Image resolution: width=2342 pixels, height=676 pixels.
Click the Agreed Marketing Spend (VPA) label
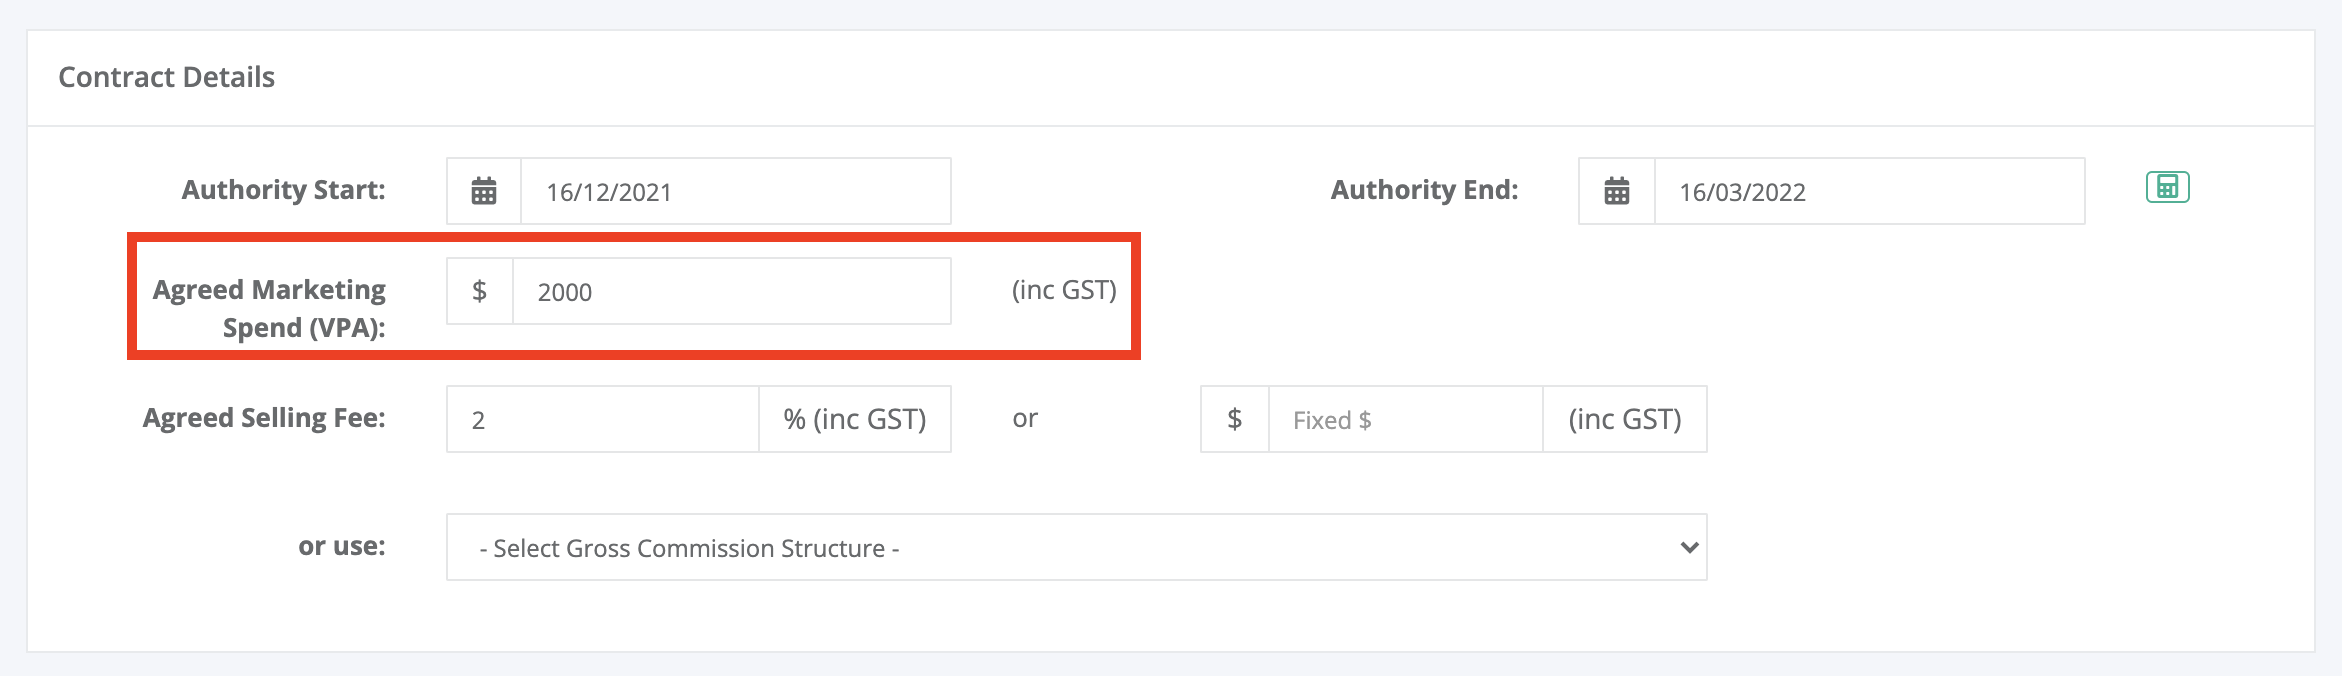point(270,308)
